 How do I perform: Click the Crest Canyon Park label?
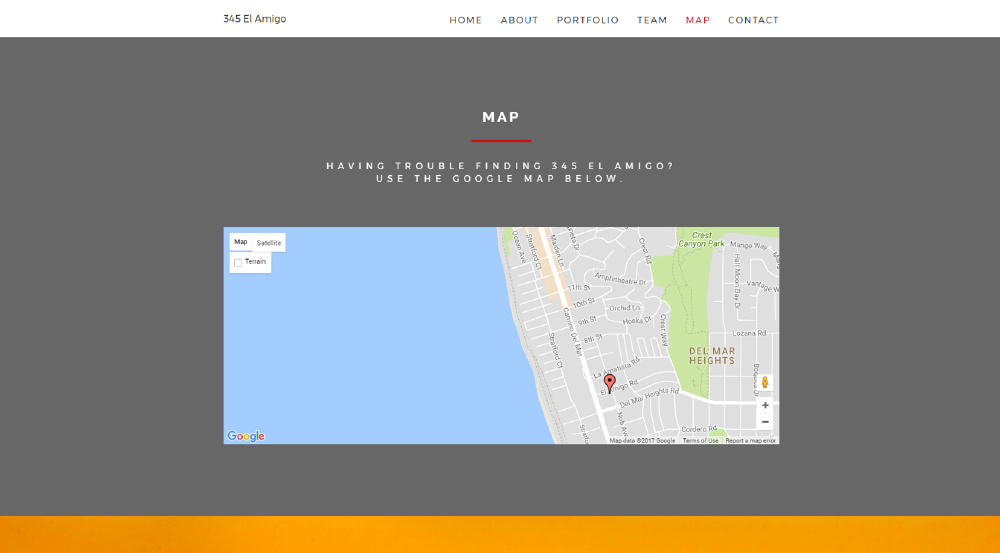(x=702, y=239)
